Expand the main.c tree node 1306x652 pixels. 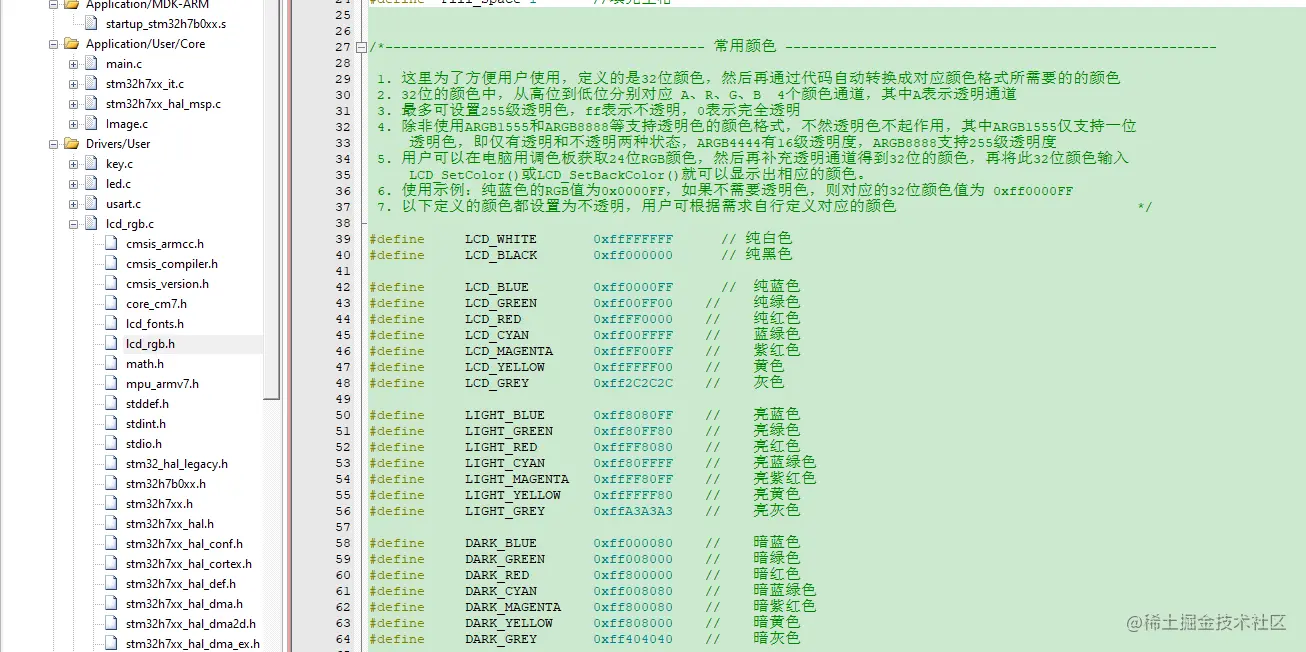[x=74, y=64]
